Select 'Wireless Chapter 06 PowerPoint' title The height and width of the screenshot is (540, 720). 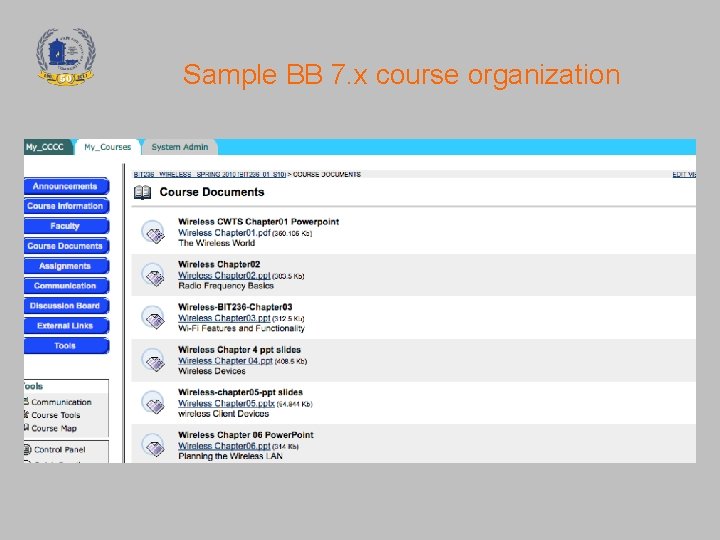246,435
